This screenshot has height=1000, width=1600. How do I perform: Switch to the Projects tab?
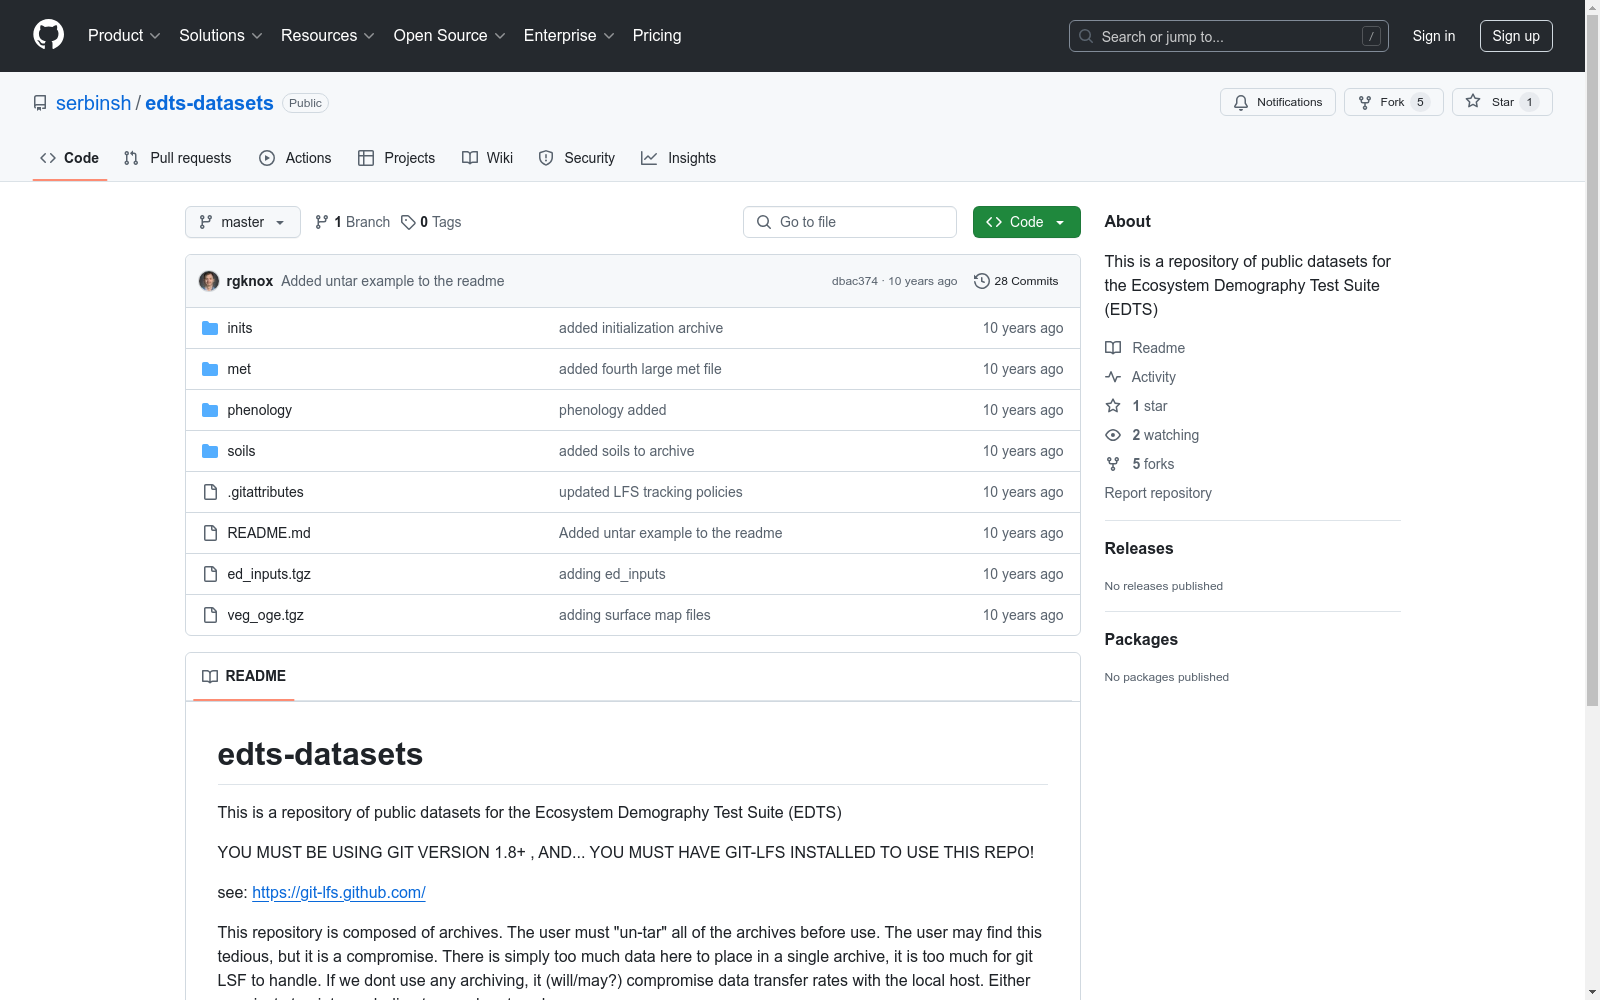(x=397, y=158)
